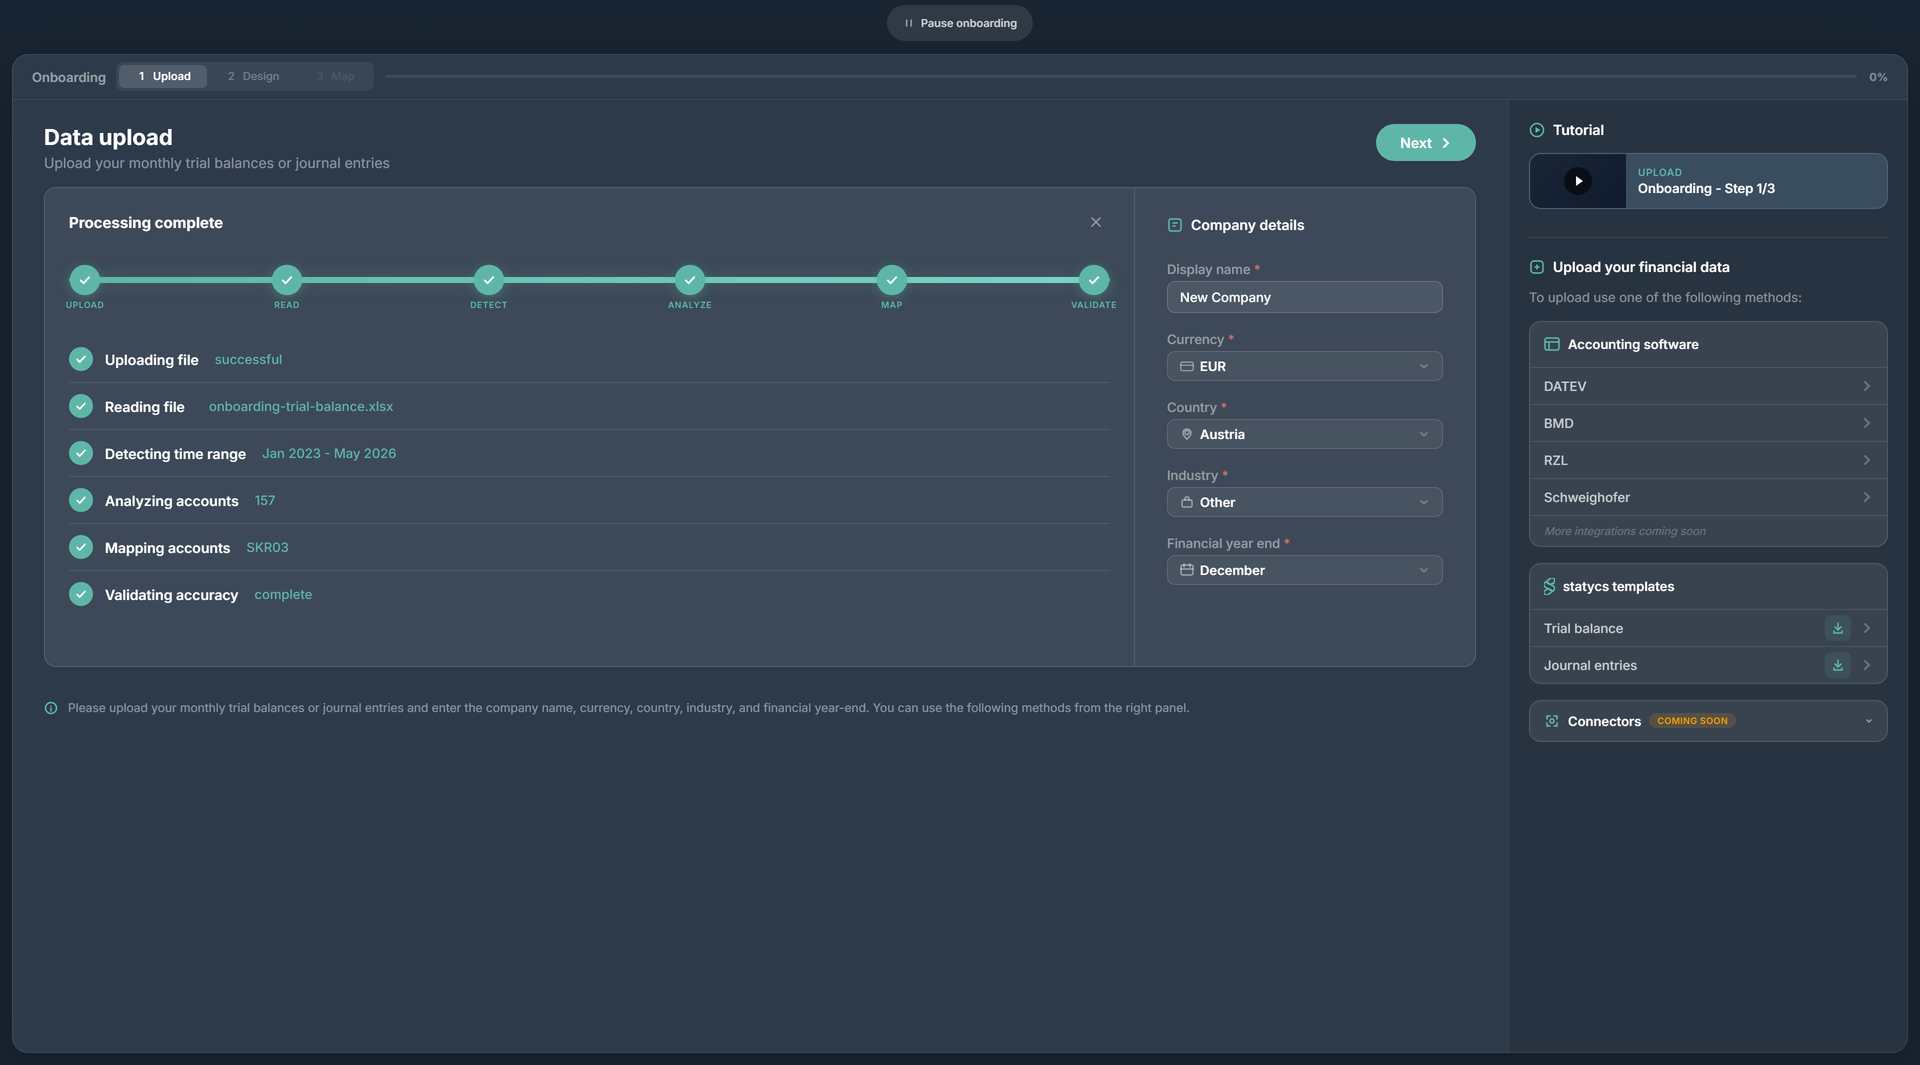Open the DATEV integration row

click(1707, 386)
